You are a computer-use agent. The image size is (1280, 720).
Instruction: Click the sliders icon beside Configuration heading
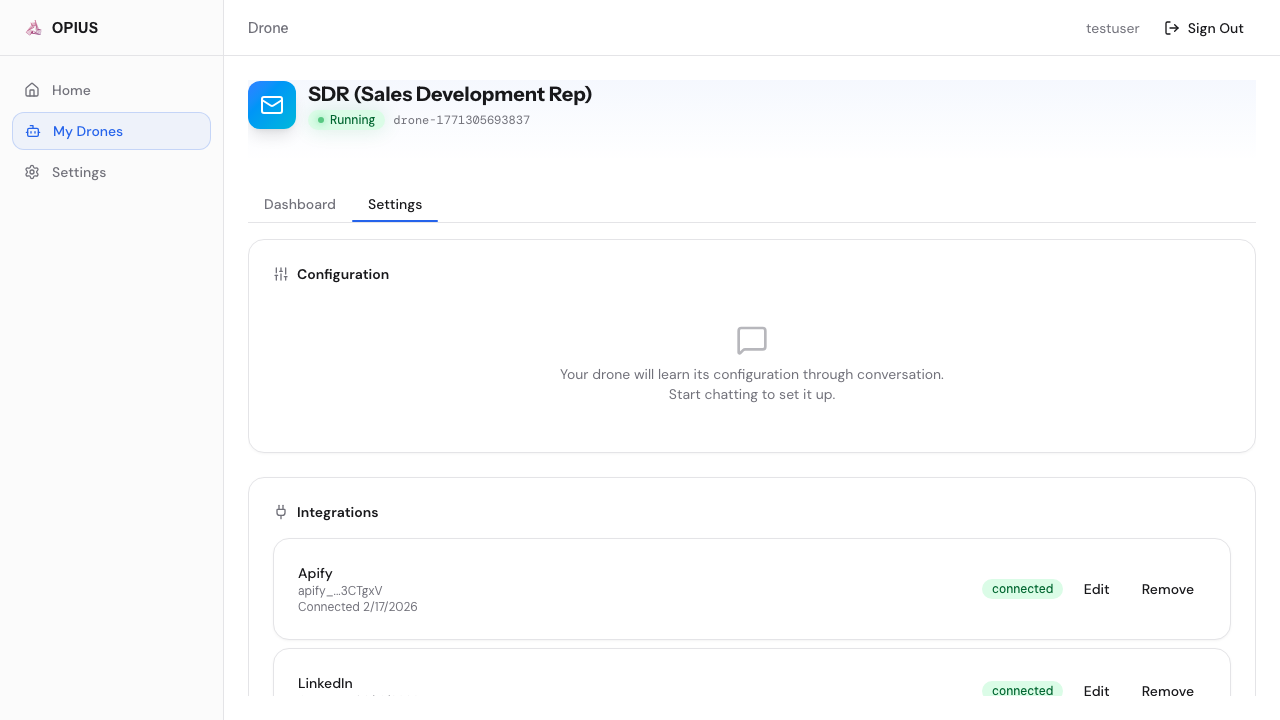pos(280,274)
